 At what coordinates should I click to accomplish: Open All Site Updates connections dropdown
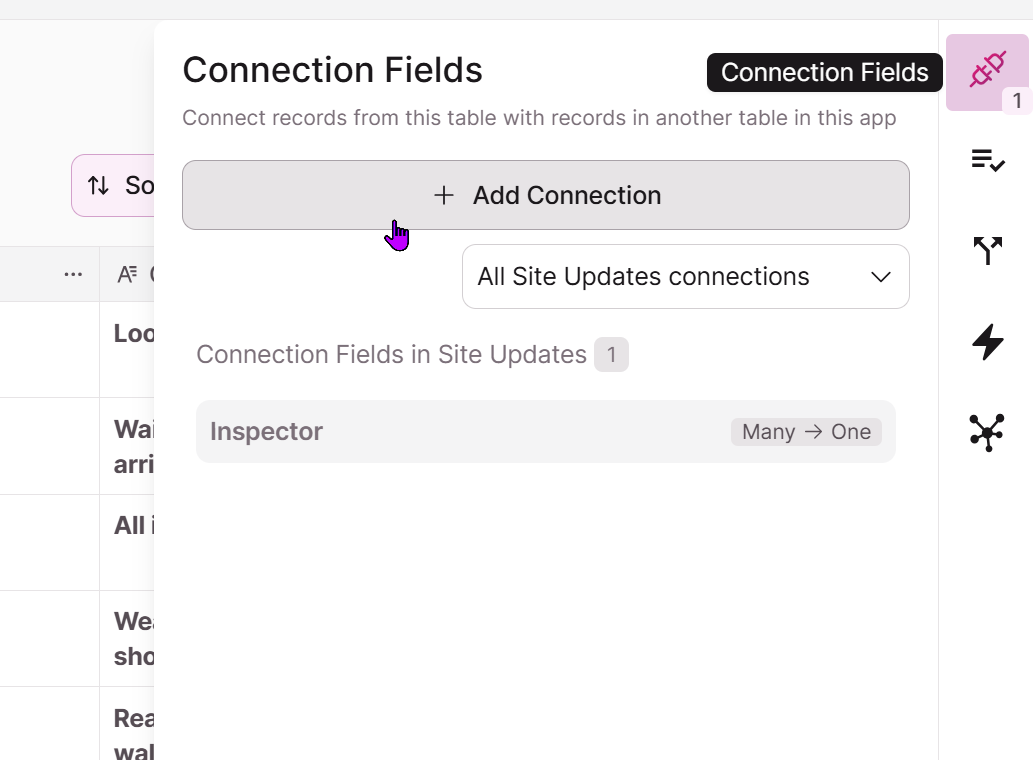[x=685, y=277]
